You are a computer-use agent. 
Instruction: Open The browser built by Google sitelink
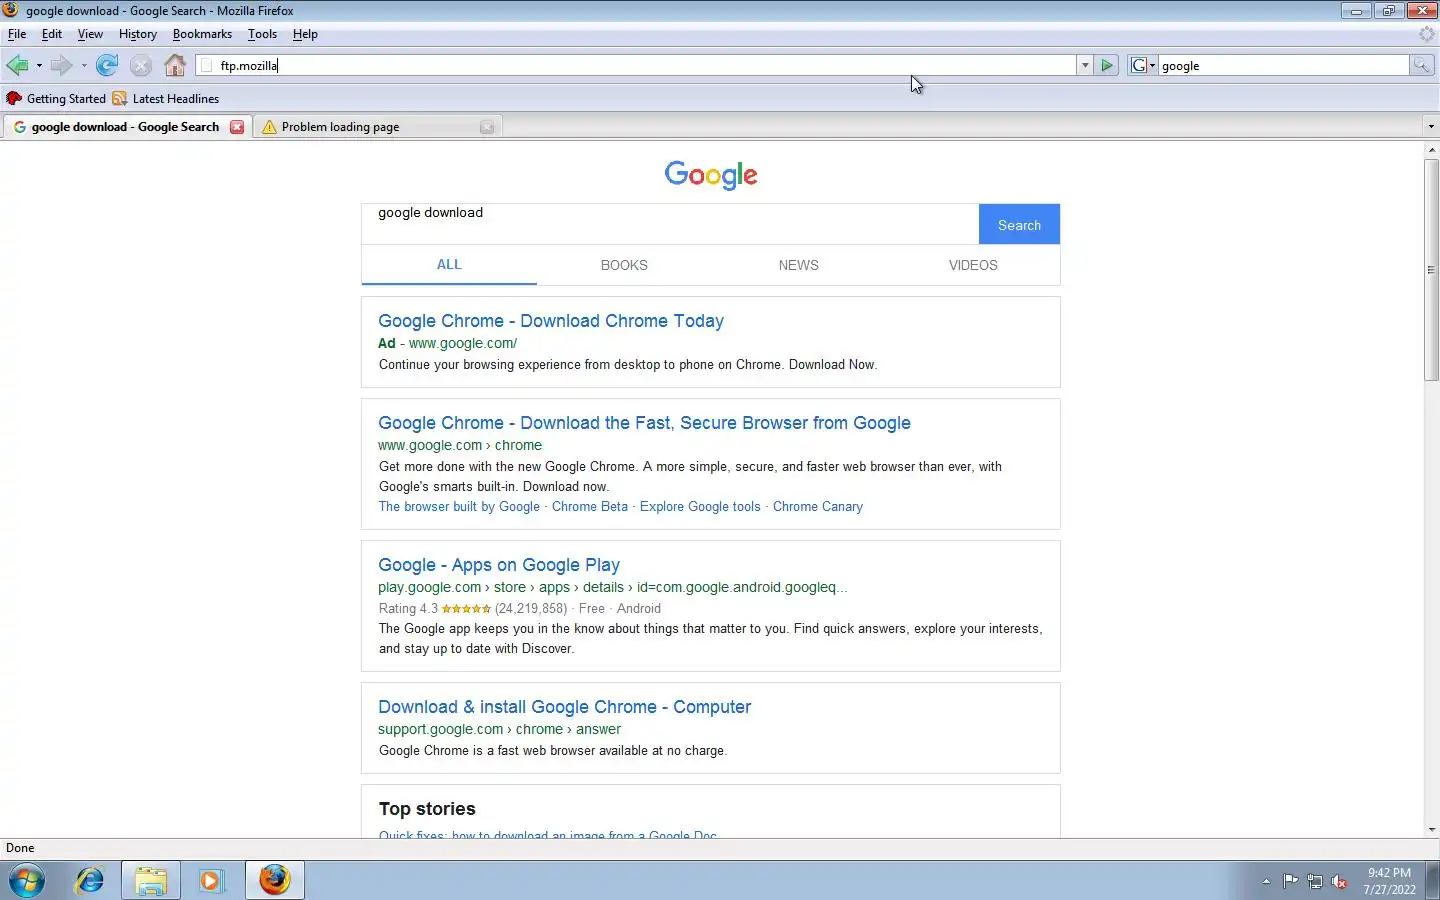(x=459, y=507)
